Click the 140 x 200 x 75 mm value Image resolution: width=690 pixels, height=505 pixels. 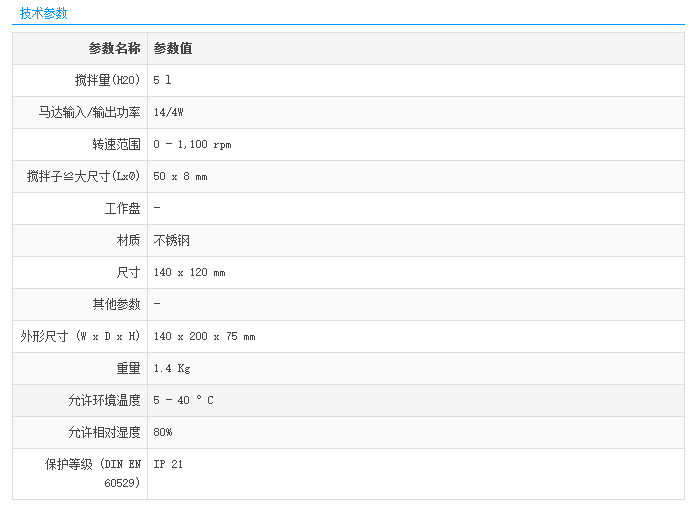pos(204,336)
